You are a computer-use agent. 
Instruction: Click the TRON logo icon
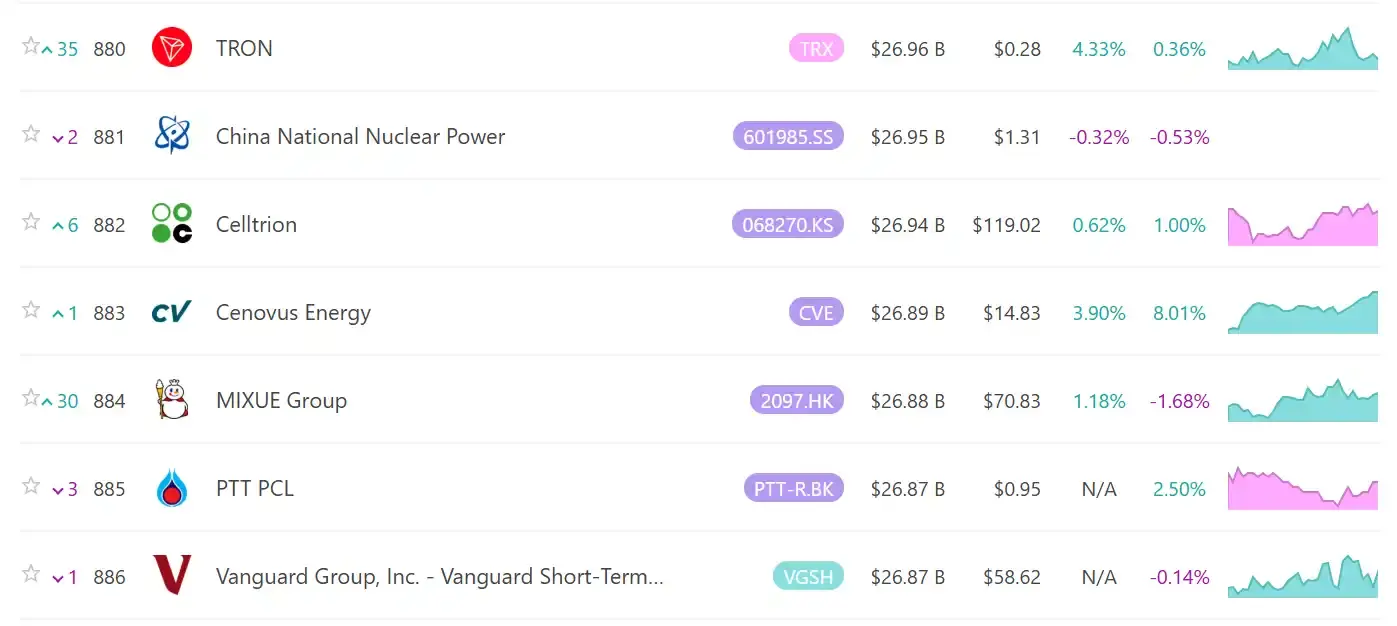click(x=171, y=48)
